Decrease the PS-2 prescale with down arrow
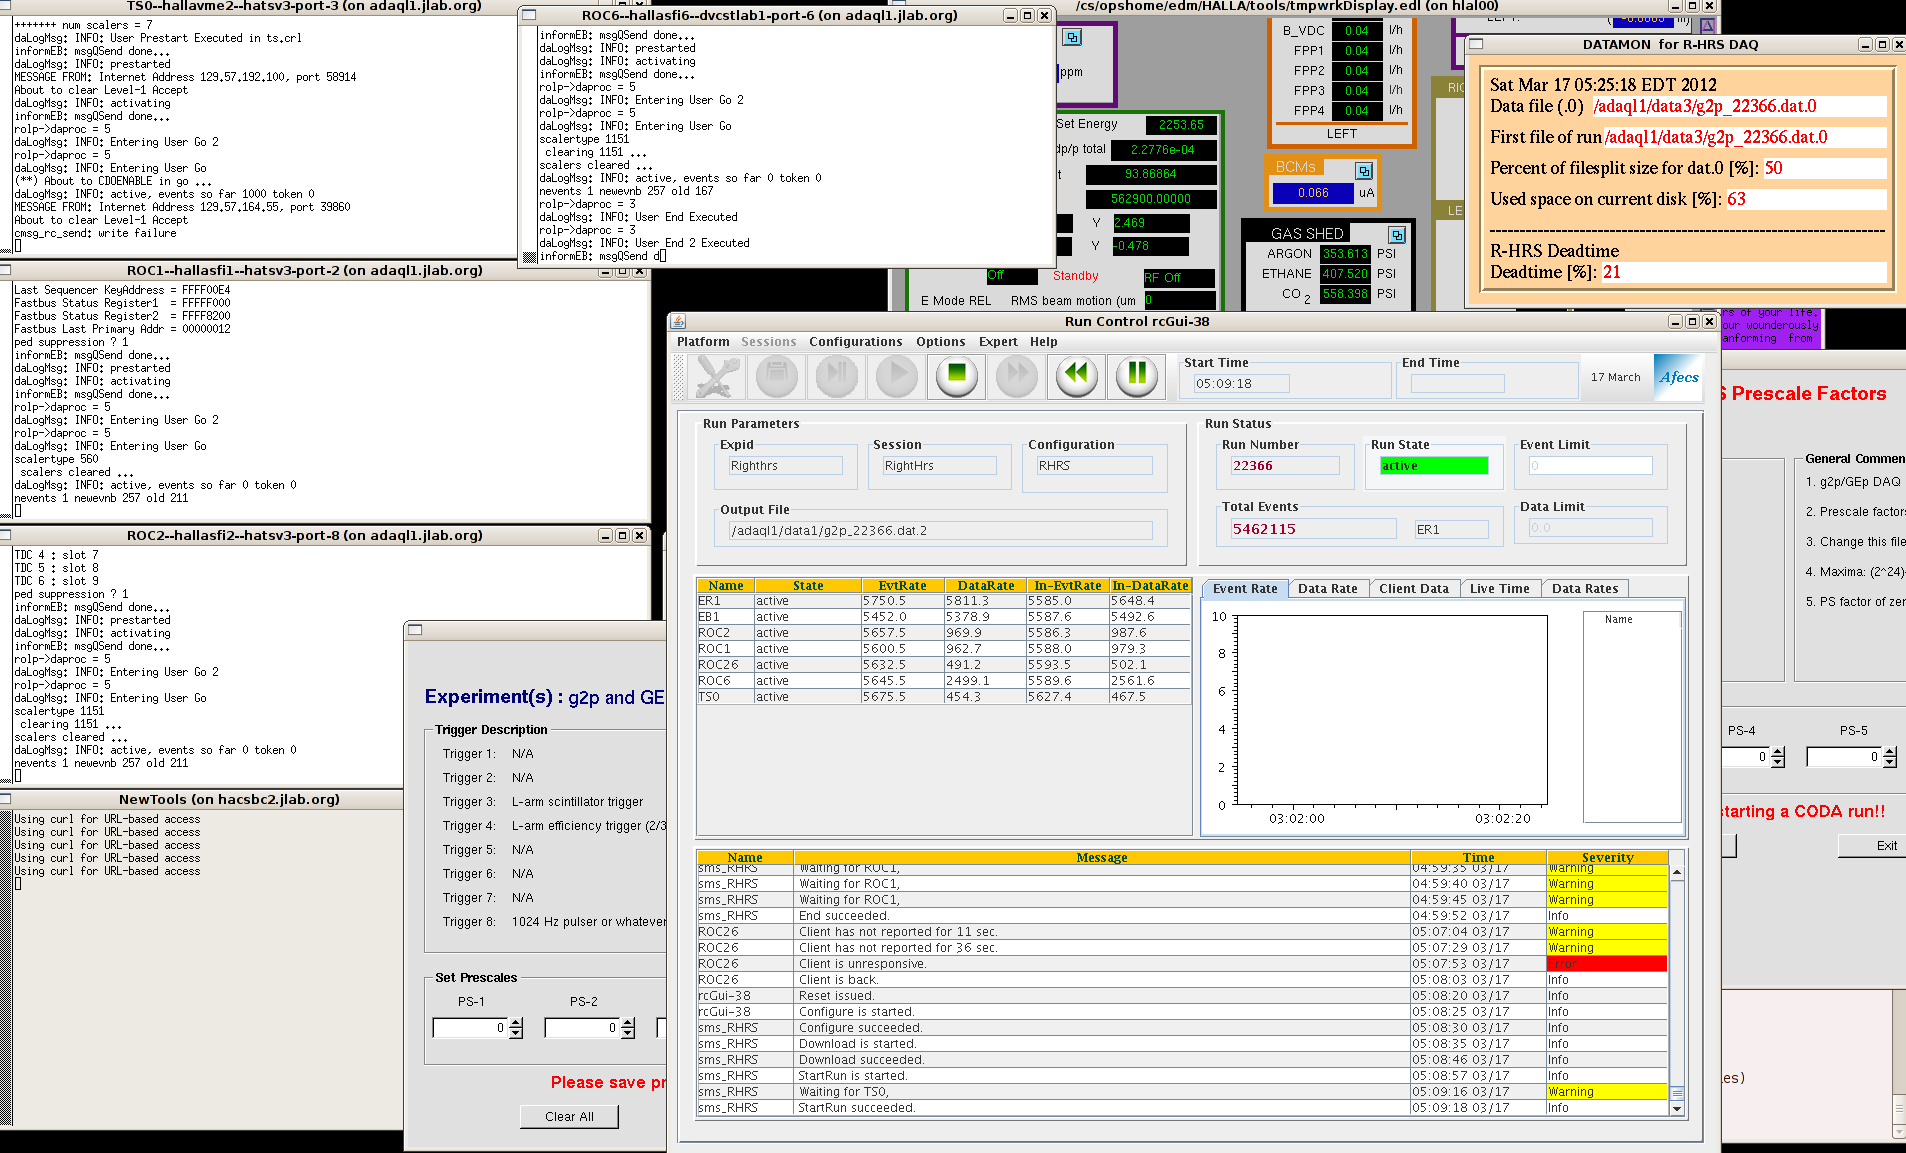This screenshot has height=1153, width=1906. pyautogui.click(x=628, y=1033)
